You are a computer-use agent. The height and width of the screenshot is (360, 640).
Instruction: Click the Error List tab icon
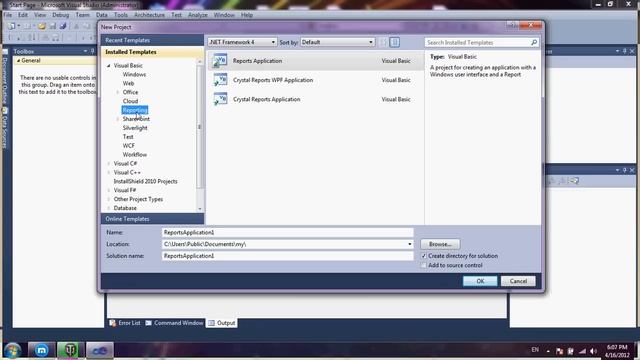tap(112, 323)
